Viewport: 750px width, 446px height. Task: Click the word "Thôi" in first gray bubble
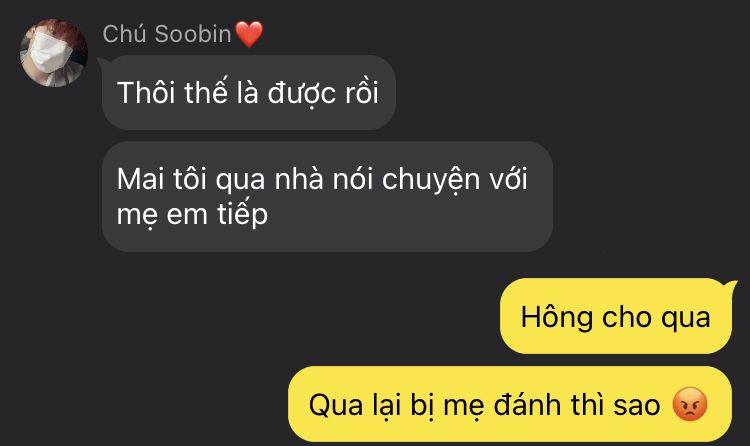146,92
